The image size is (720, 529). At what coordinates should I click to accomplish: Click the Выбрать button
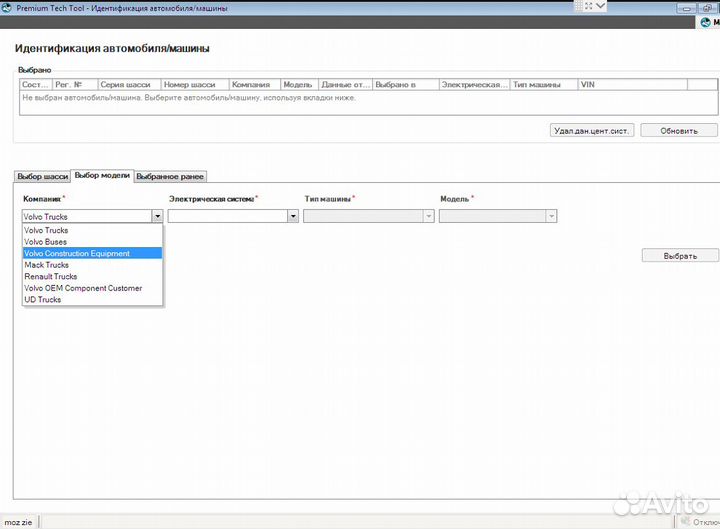click(x=680, y=256)
